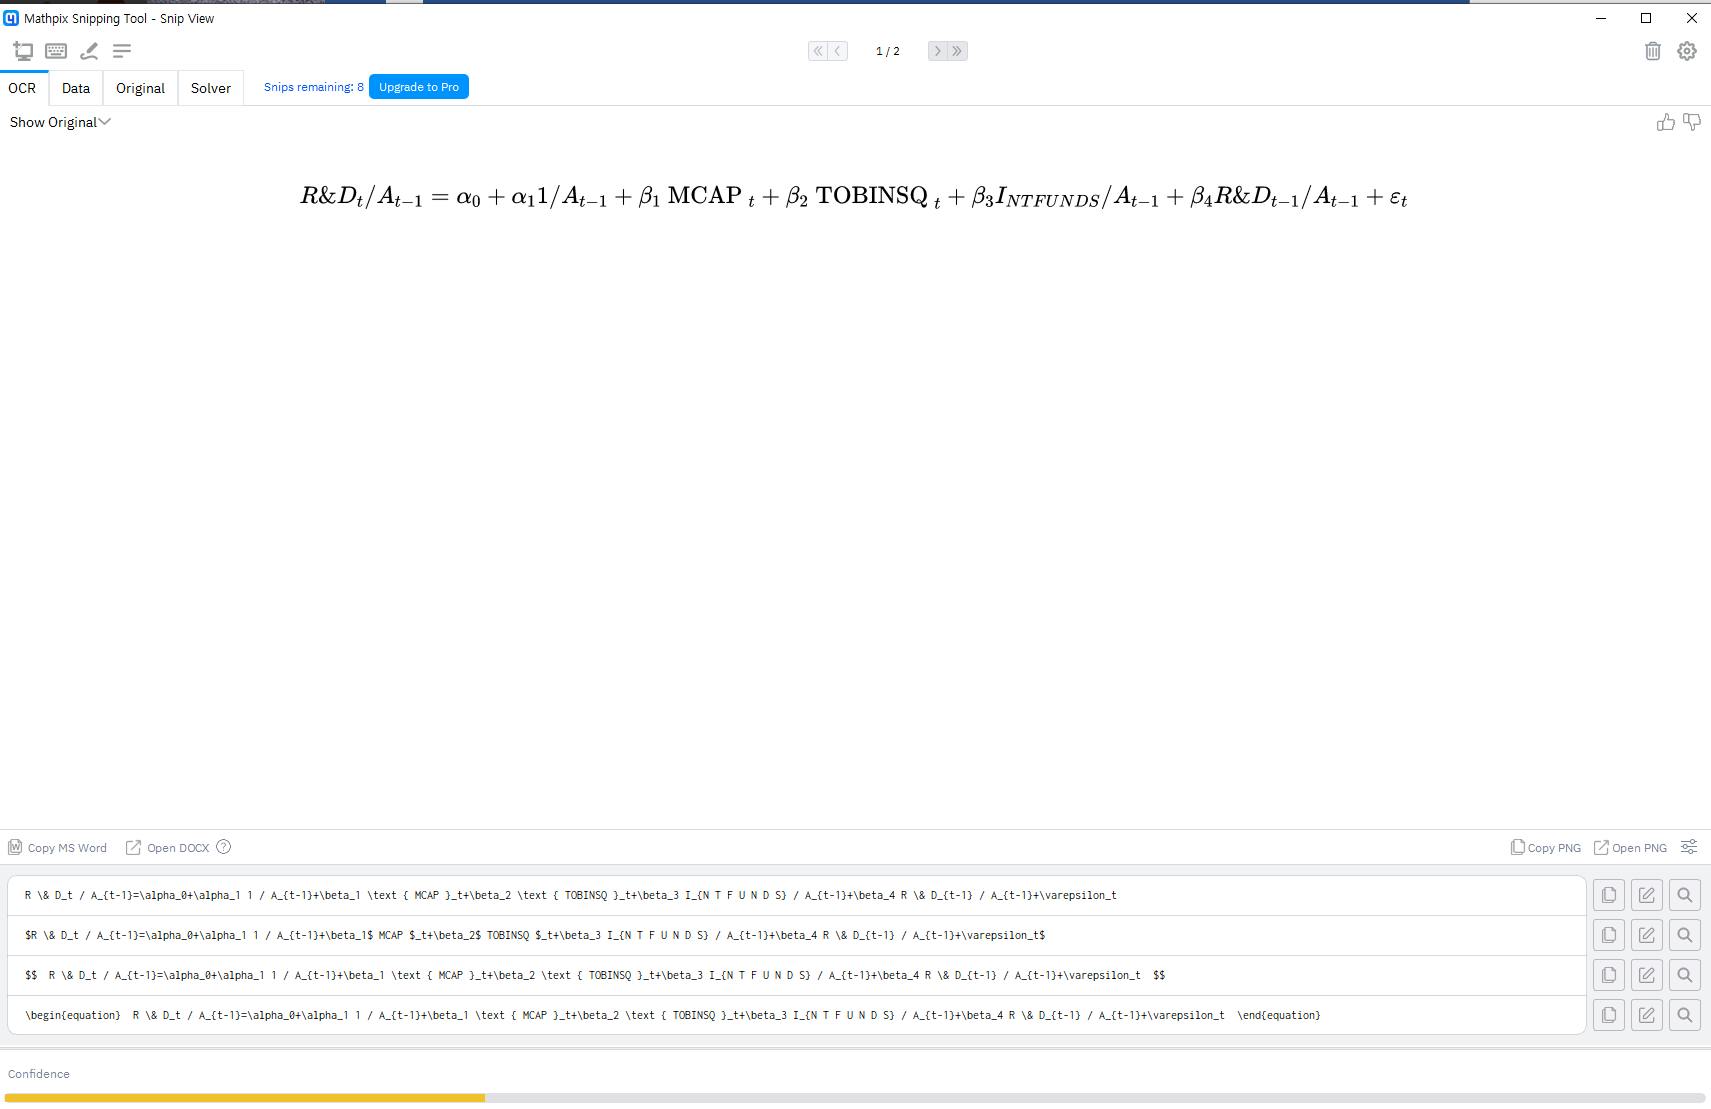Select the \begin{equation} LaTeX text row
This screenshot has width=1711, height=1109.
(797, 1015)
